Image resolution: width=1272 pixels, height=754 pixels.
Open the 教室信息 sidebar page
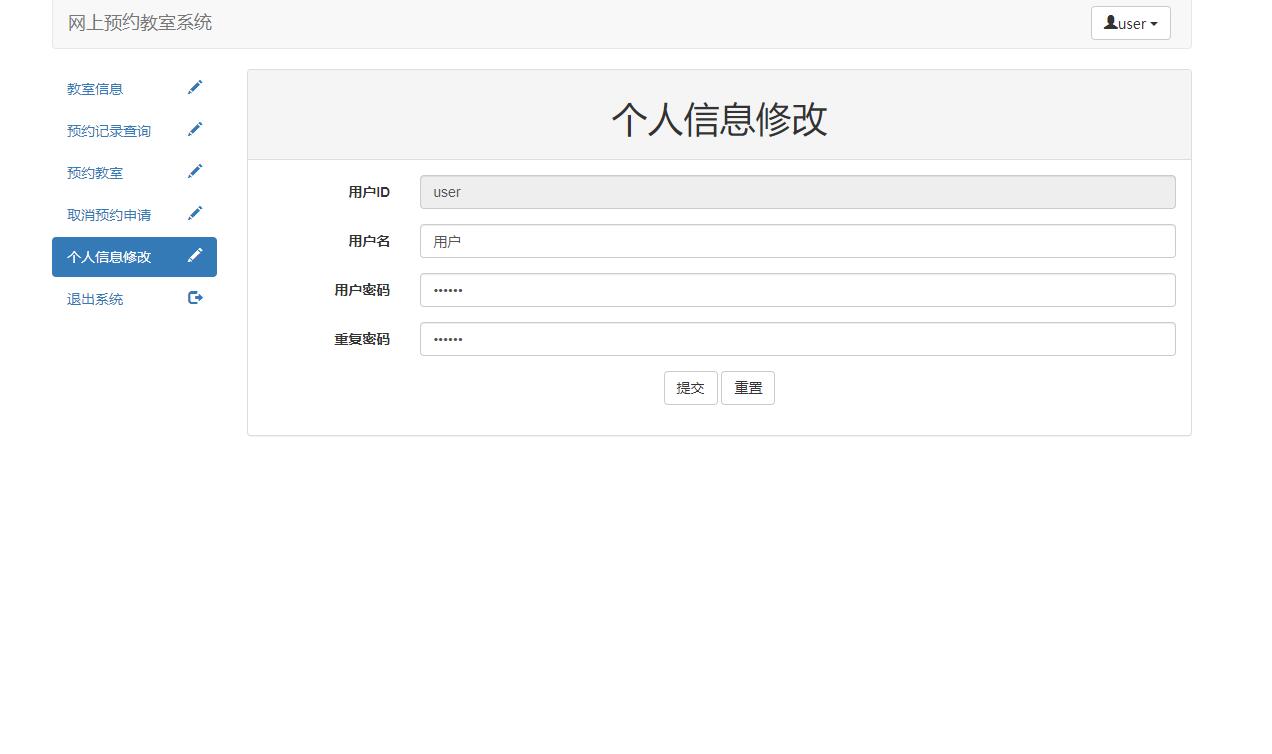94,88
